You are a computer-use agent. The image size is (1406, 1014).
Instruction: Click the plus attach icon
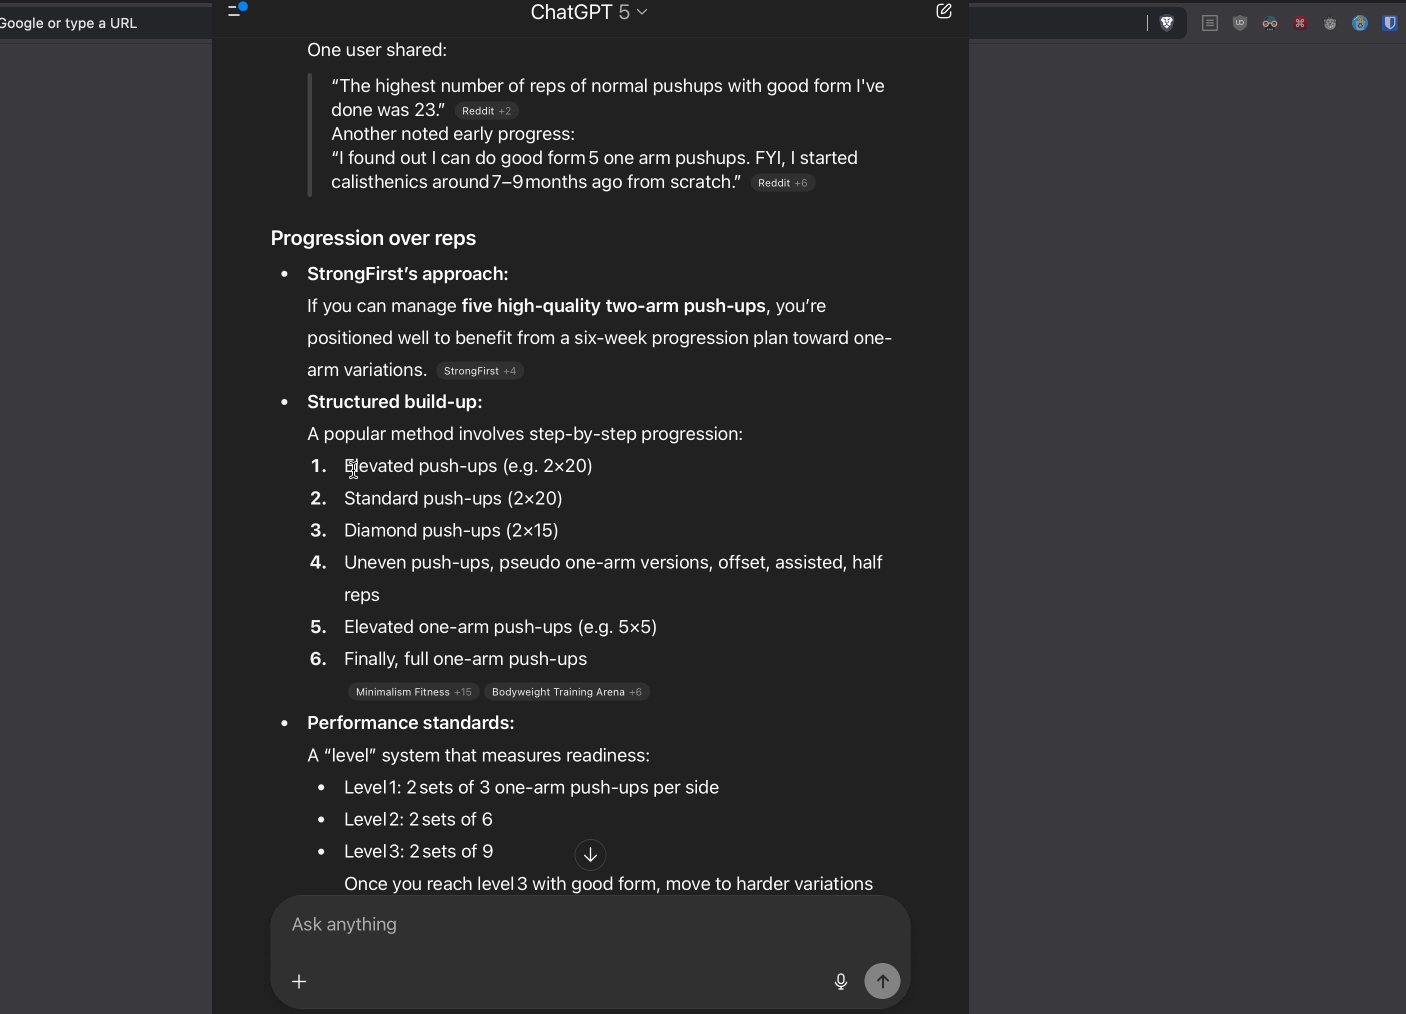pos(299,982)
